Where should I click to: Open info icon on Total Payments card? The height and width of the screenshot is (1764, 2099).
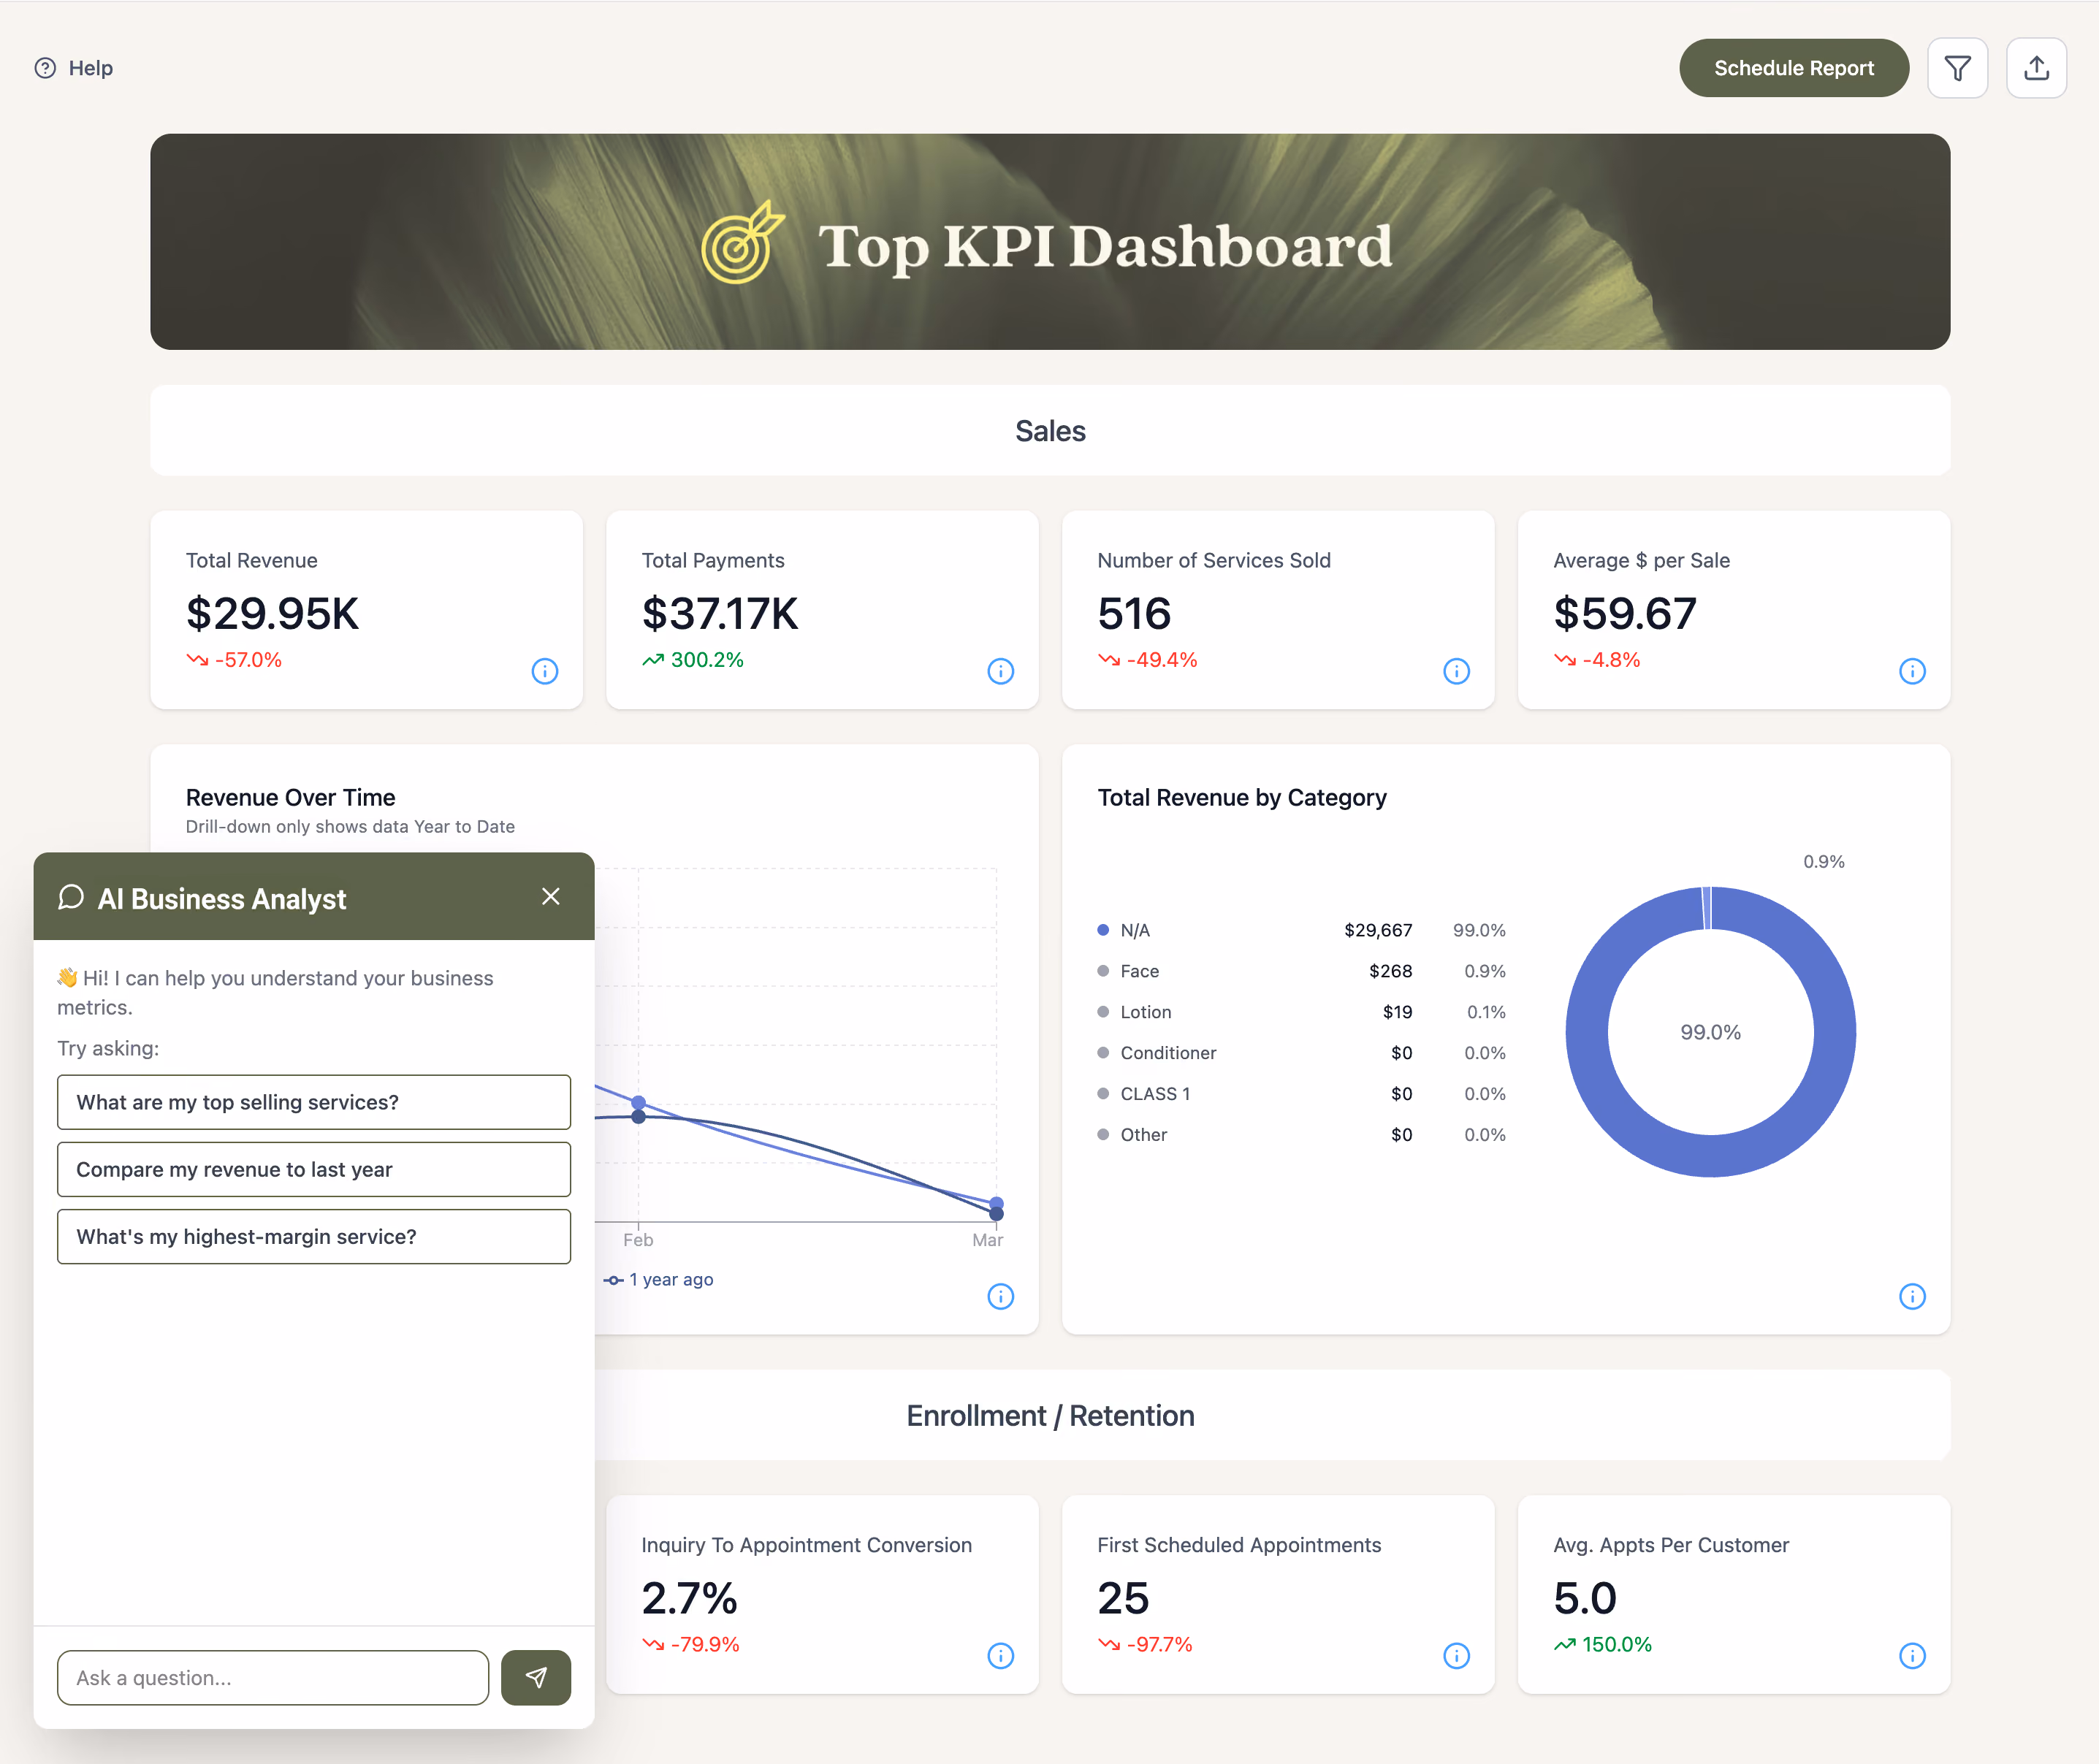click(1001, 671)
